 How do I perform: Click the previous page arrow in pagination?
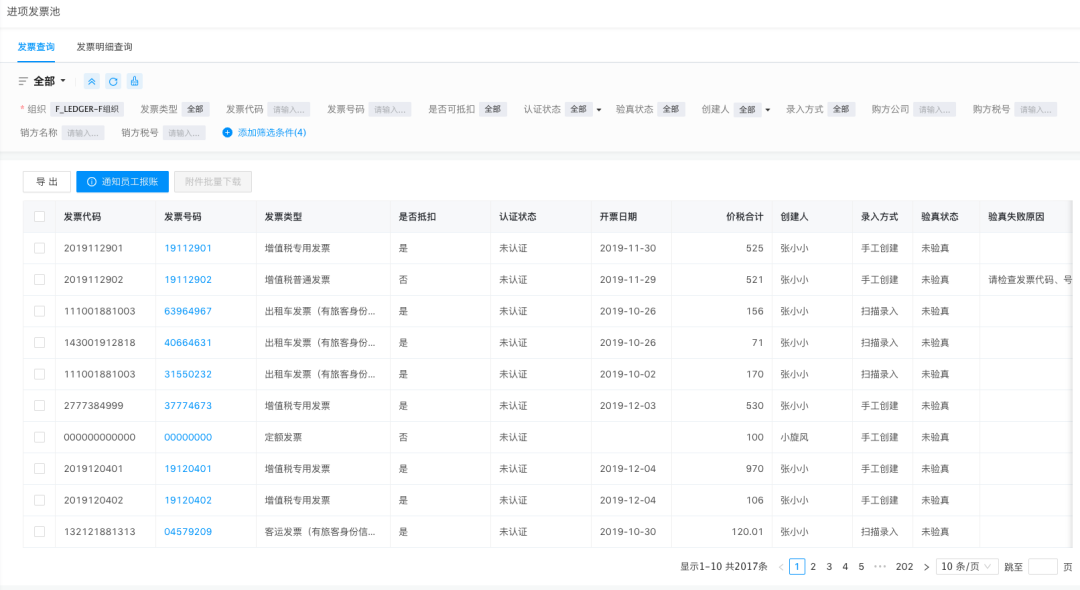pyautogui.click(x=780, y=566)
